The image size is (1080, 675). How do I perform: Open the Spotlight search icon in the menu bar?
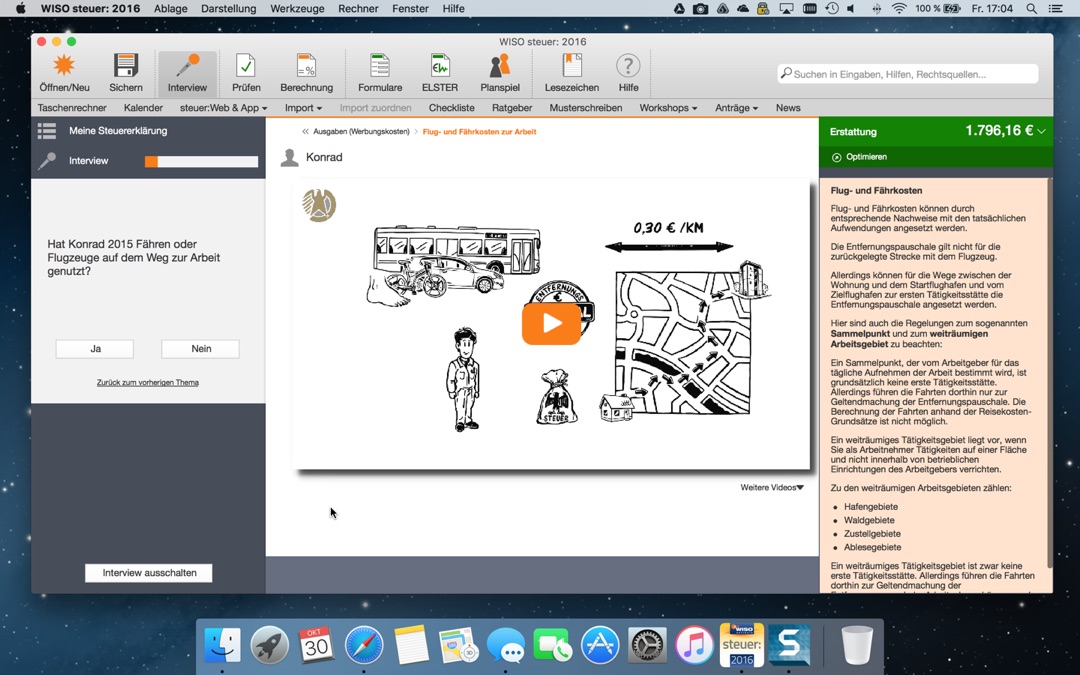[1031, 8]
